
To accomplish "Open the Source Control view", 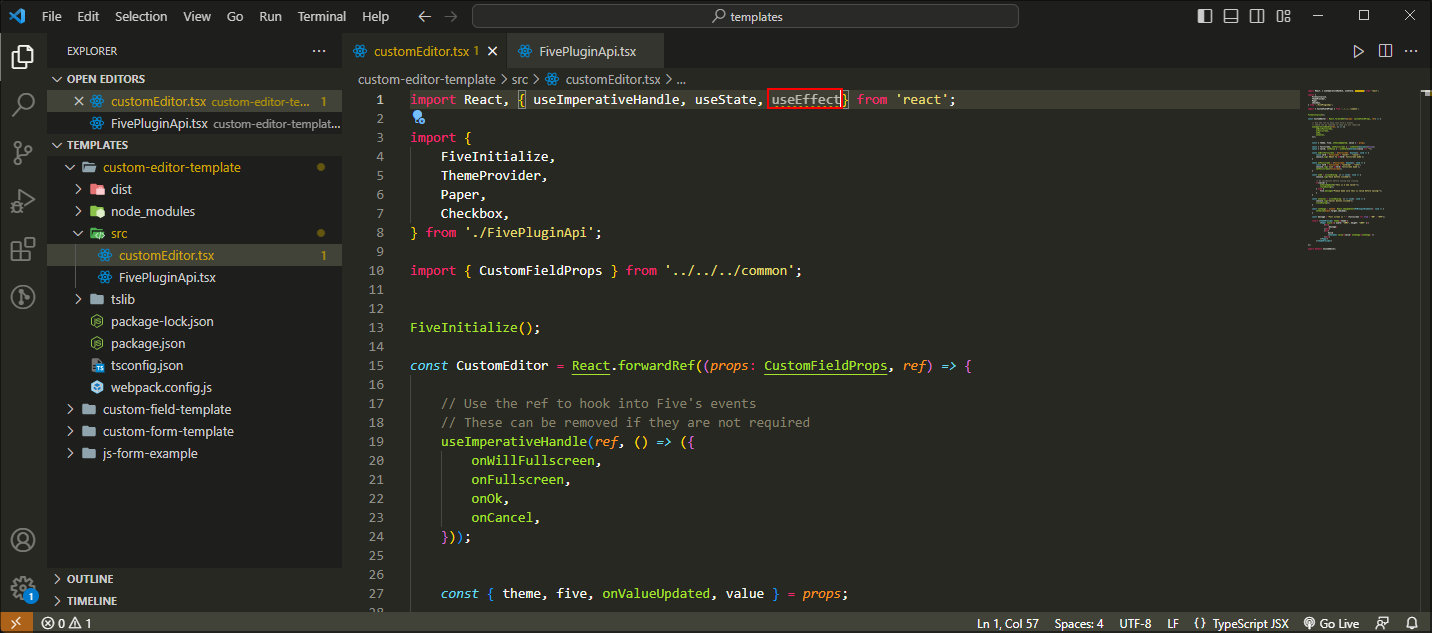I will point(22,152).
